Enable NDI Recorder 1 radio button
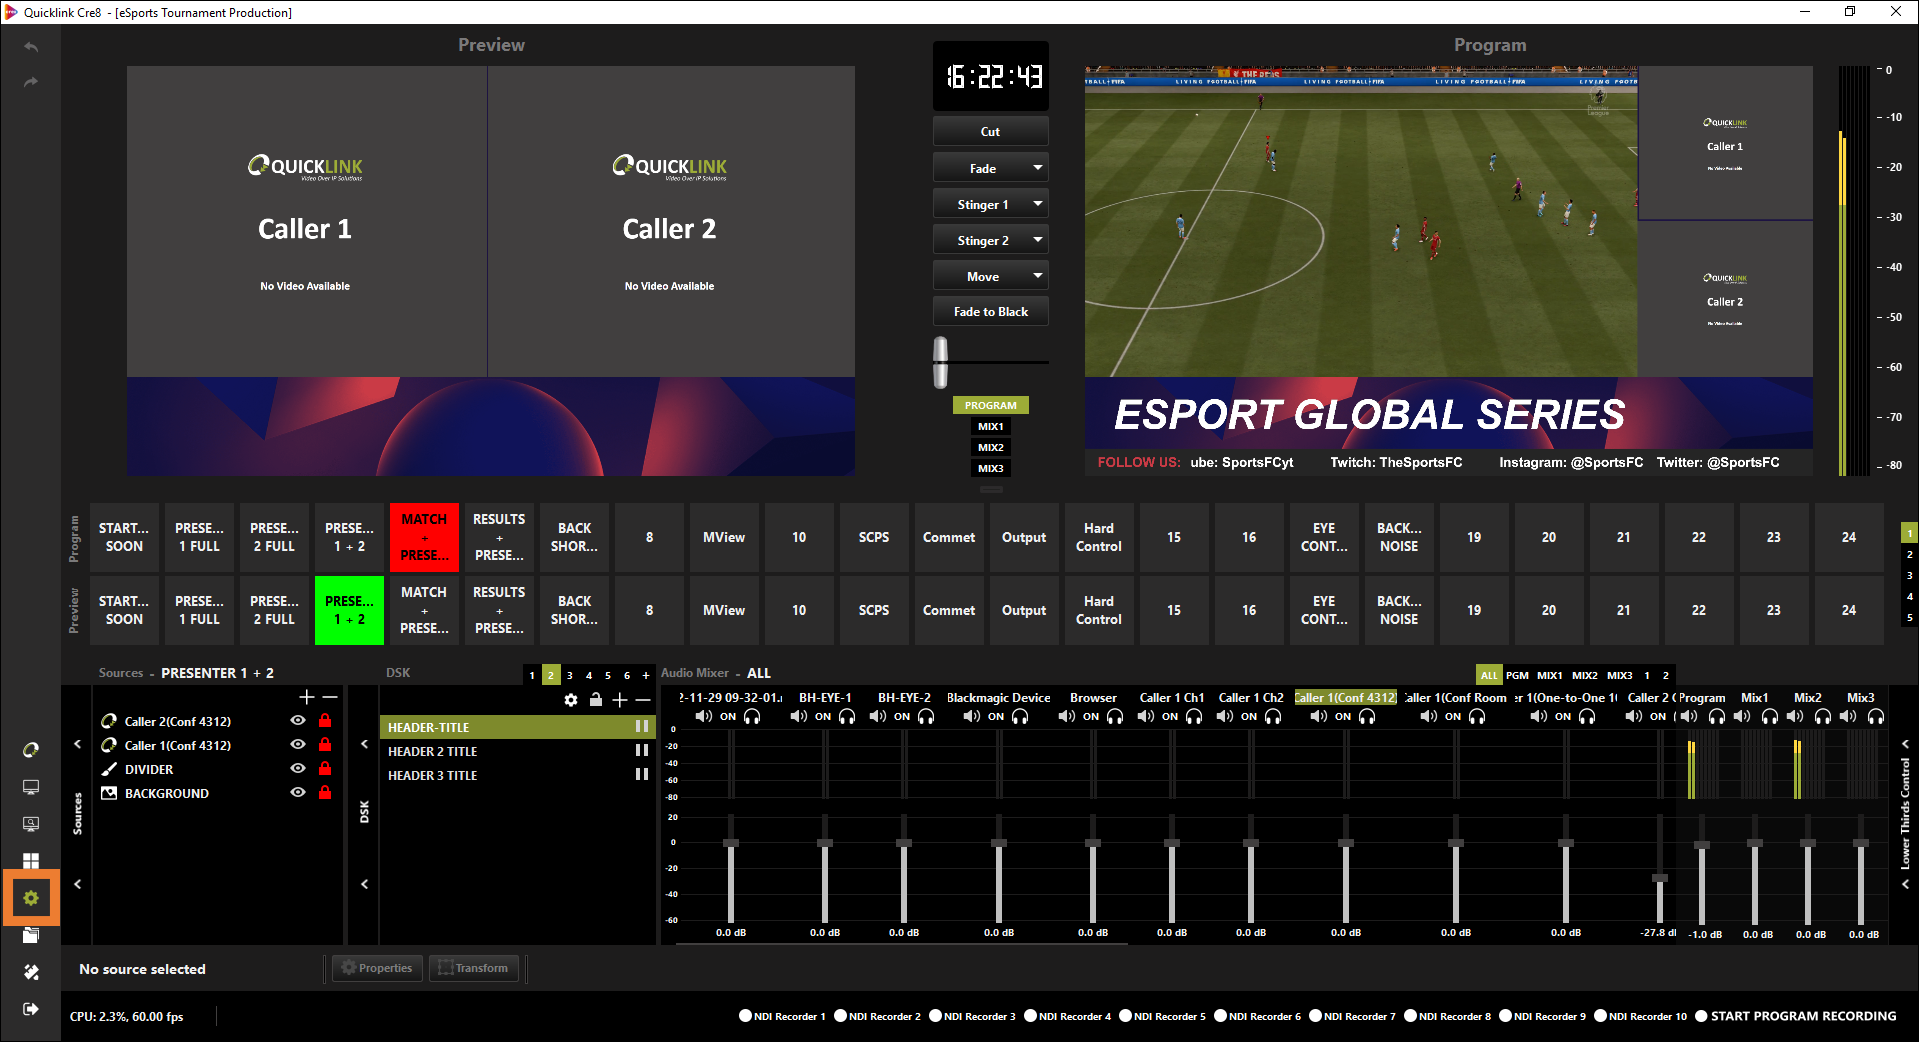The image size is (1919, 1042). coord(745,1016)
